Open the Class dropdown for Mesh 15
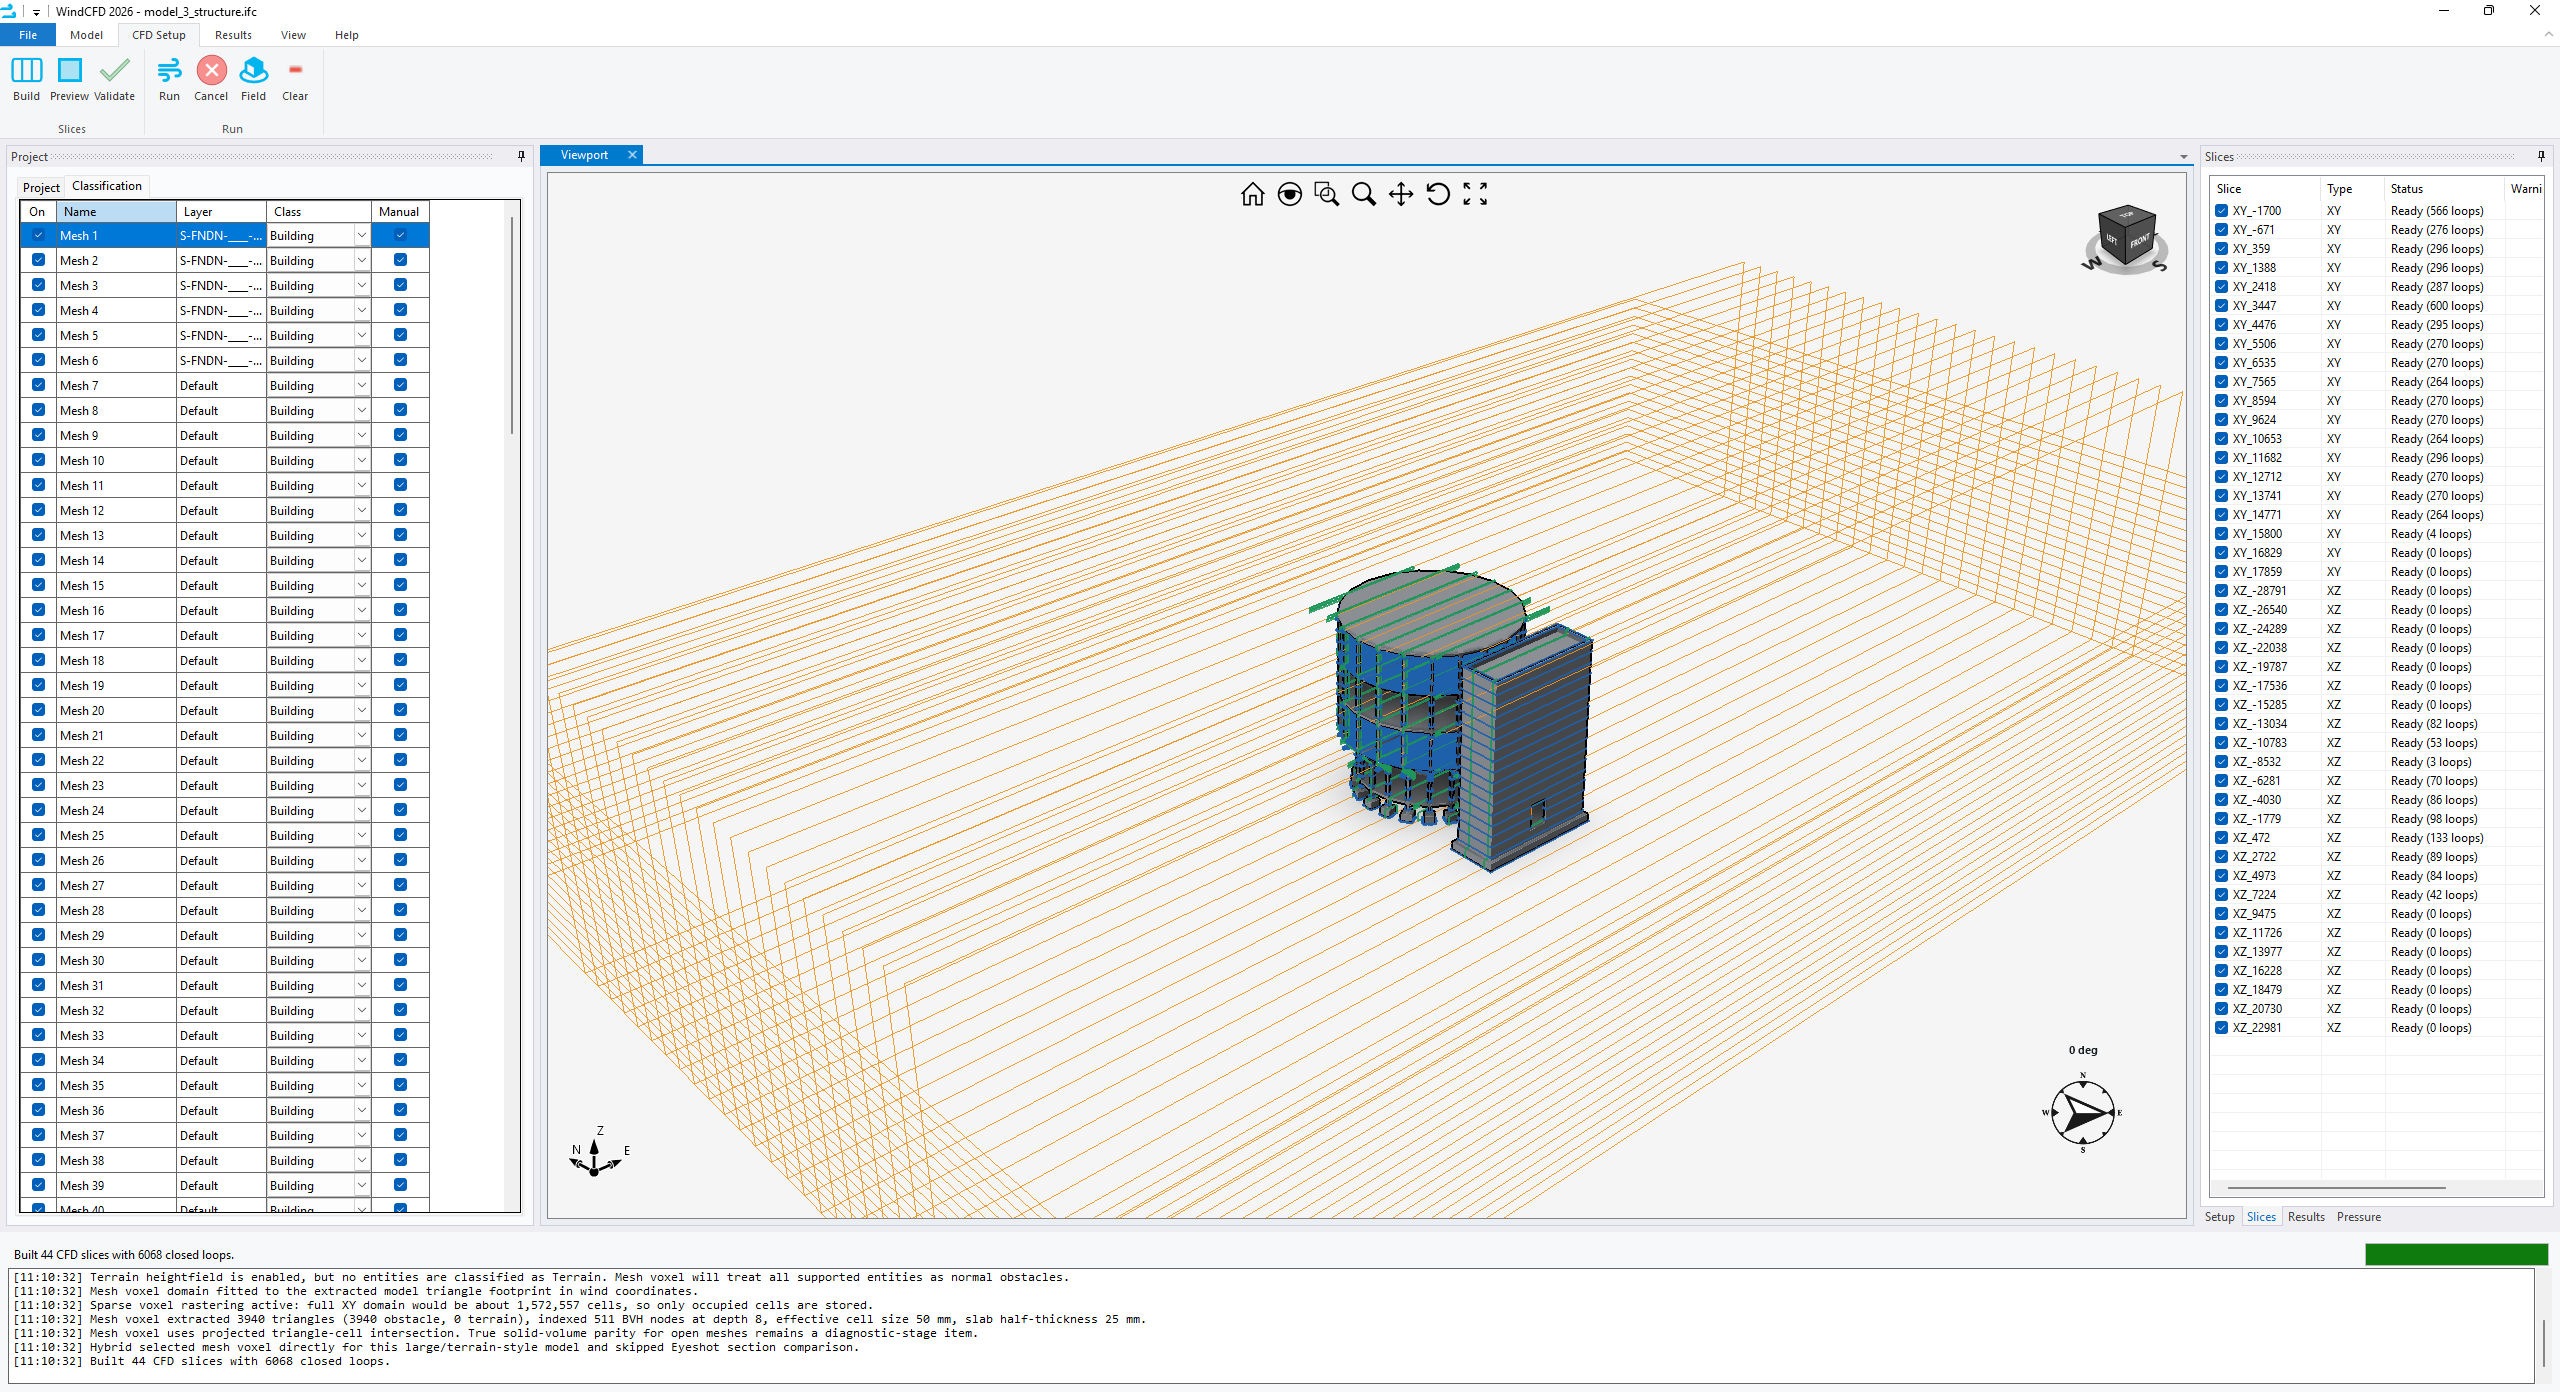The height and width of the screenshot is (1392, 2560). pos(362,585)
